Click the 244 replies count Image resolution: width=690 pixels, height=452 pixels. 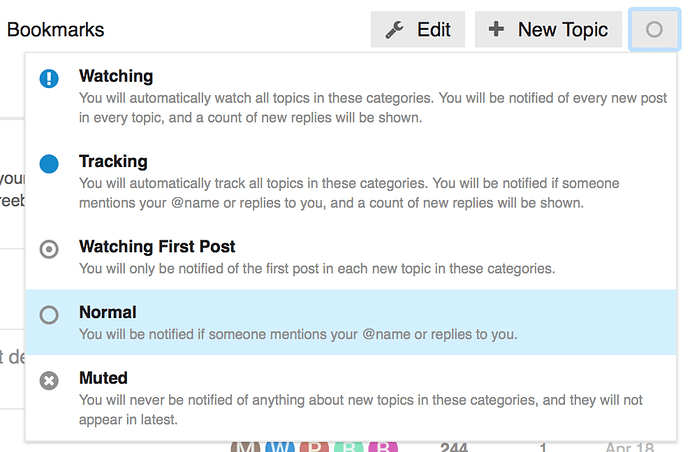click(454, 447)
